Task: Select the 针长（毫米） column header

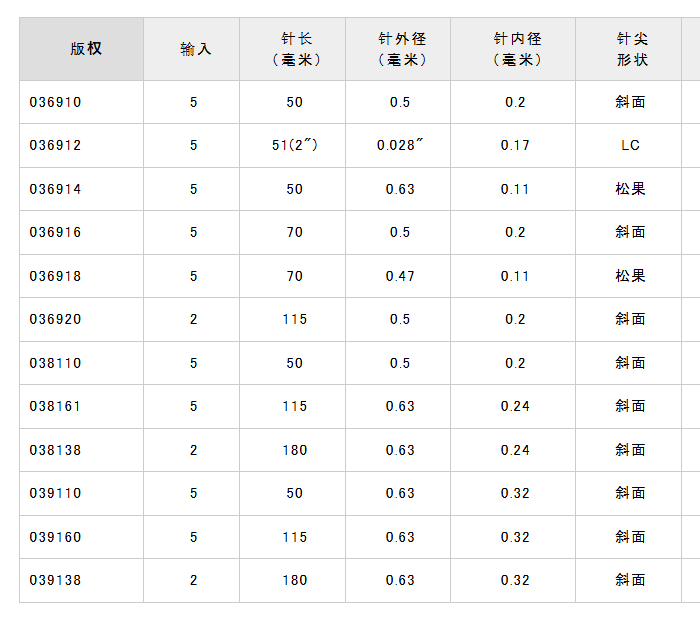Action: (295, 49)
